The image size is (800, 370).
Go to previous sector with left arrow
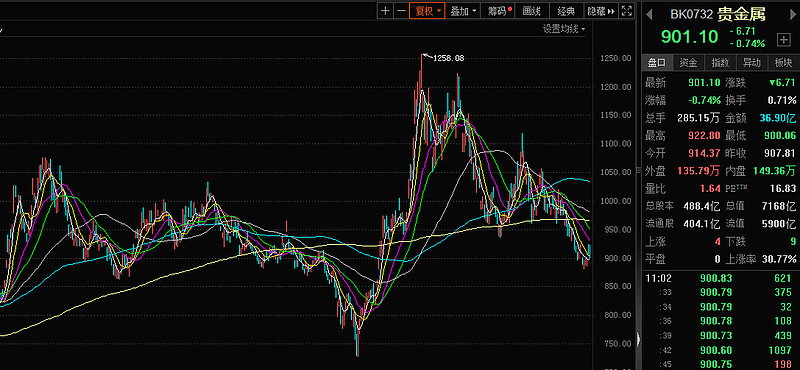click(649, 15)
